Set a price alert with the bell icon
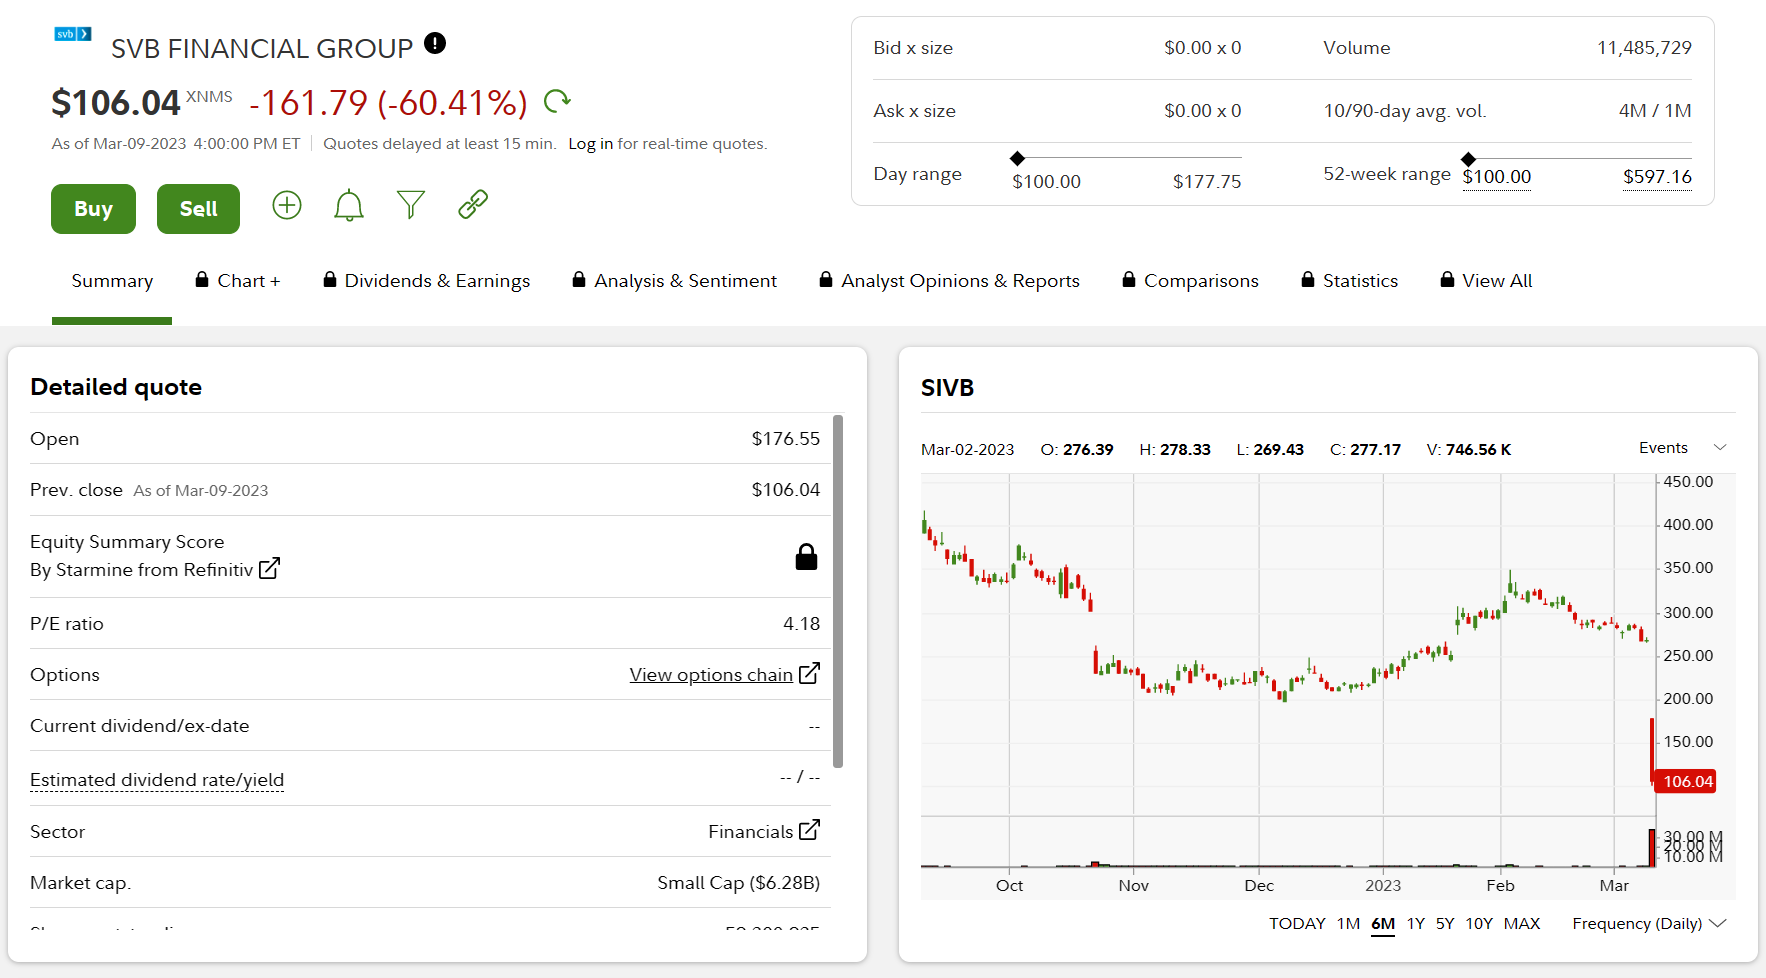Image resolution: width=1766 pixels, height=978 pixels. (349, 206)
